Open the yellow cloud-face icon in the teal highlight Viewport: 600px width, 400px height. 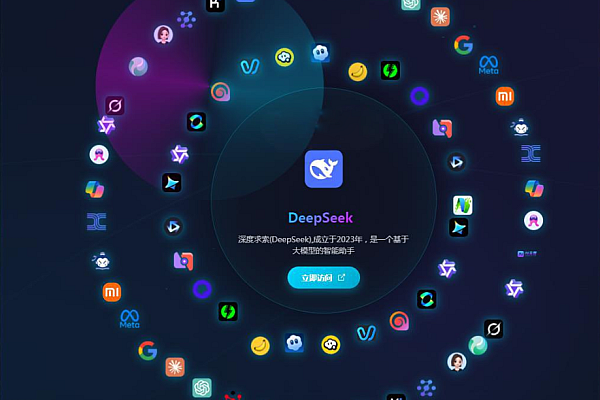pyautogui.click(x=284, y=57)
